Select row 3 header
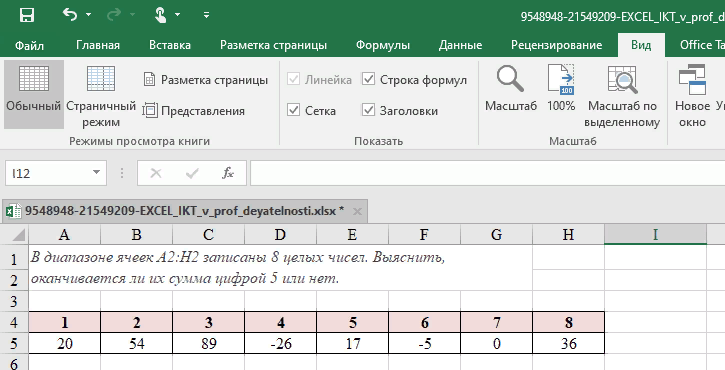Viewport: 725px width, 370px height. pos(14,302)
